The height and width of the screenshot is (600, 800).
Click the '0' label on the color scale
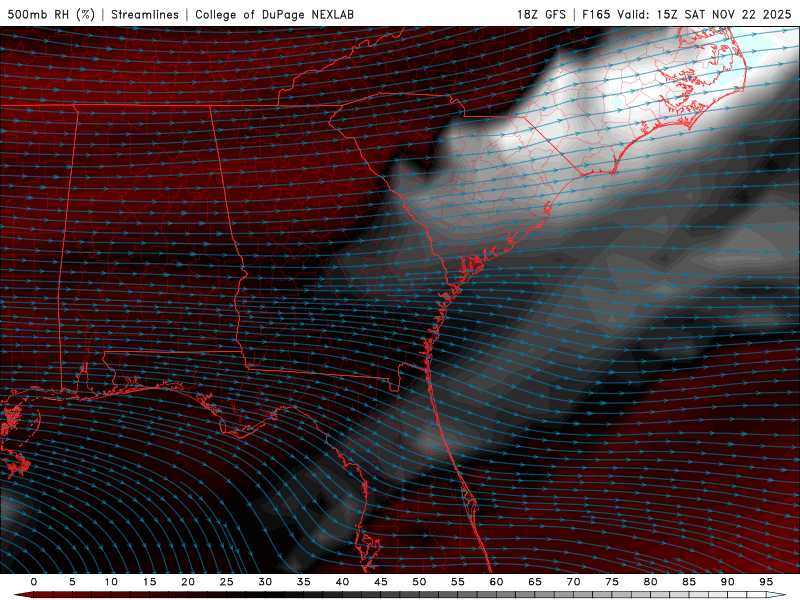tap(34, 582)
